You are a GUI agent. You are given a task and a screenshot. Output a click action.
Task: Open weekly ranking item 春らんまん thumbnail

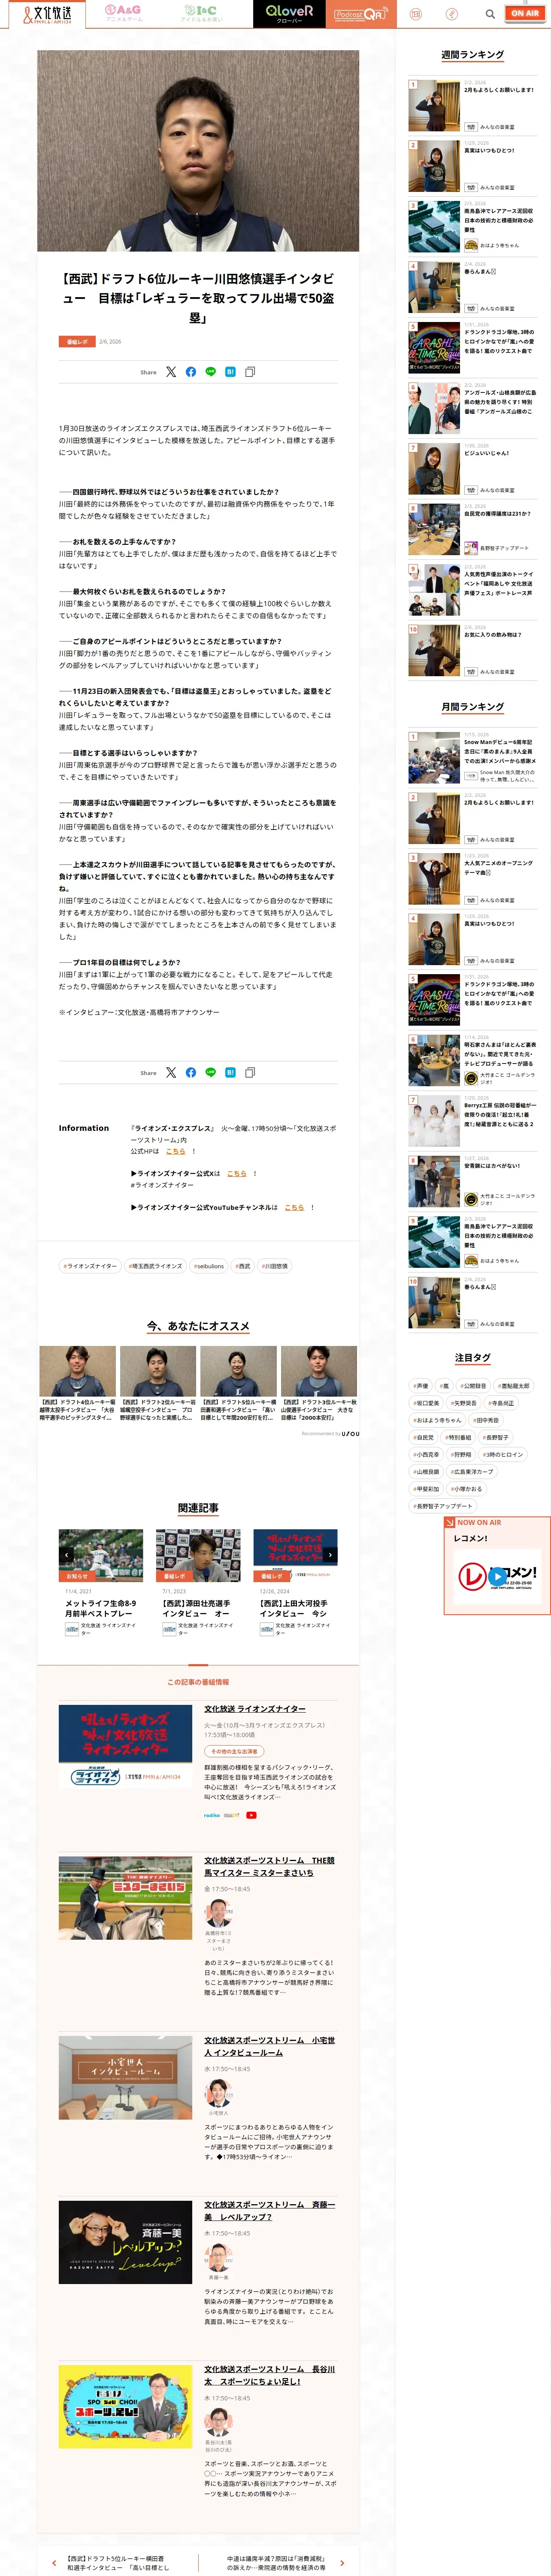click(434, 287)
